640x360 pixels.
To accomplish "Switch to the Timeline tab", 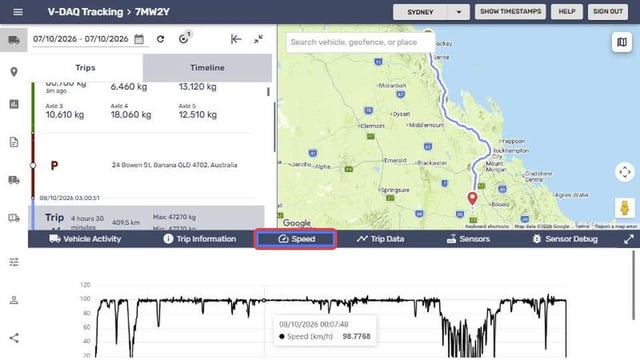I will [x=207, y=68].
